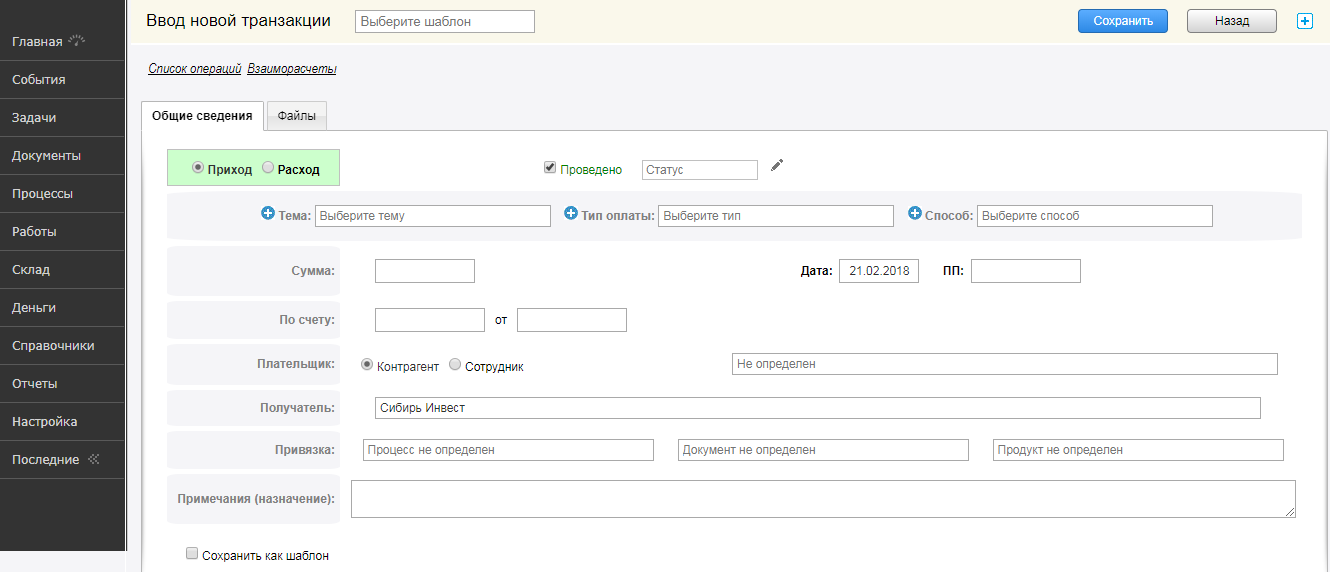This screenshot has height=572, width=1330.
Task: Click the pencil edit icon near Статус
Action: tap(777, 166)
